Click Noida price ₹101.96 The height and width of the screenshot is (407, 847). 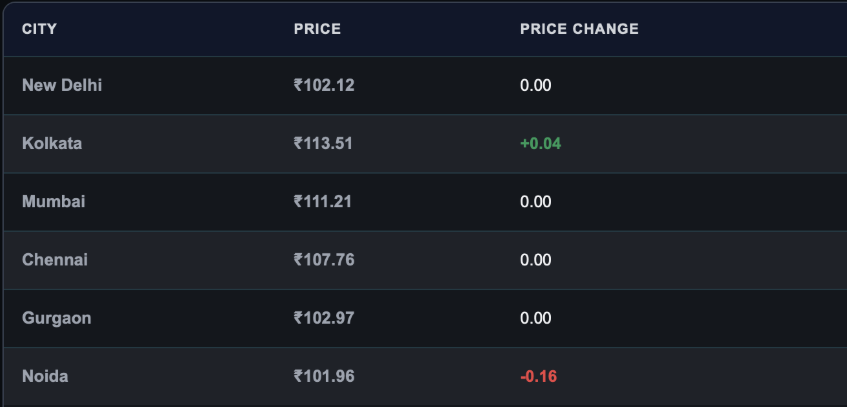pos(324,376)
